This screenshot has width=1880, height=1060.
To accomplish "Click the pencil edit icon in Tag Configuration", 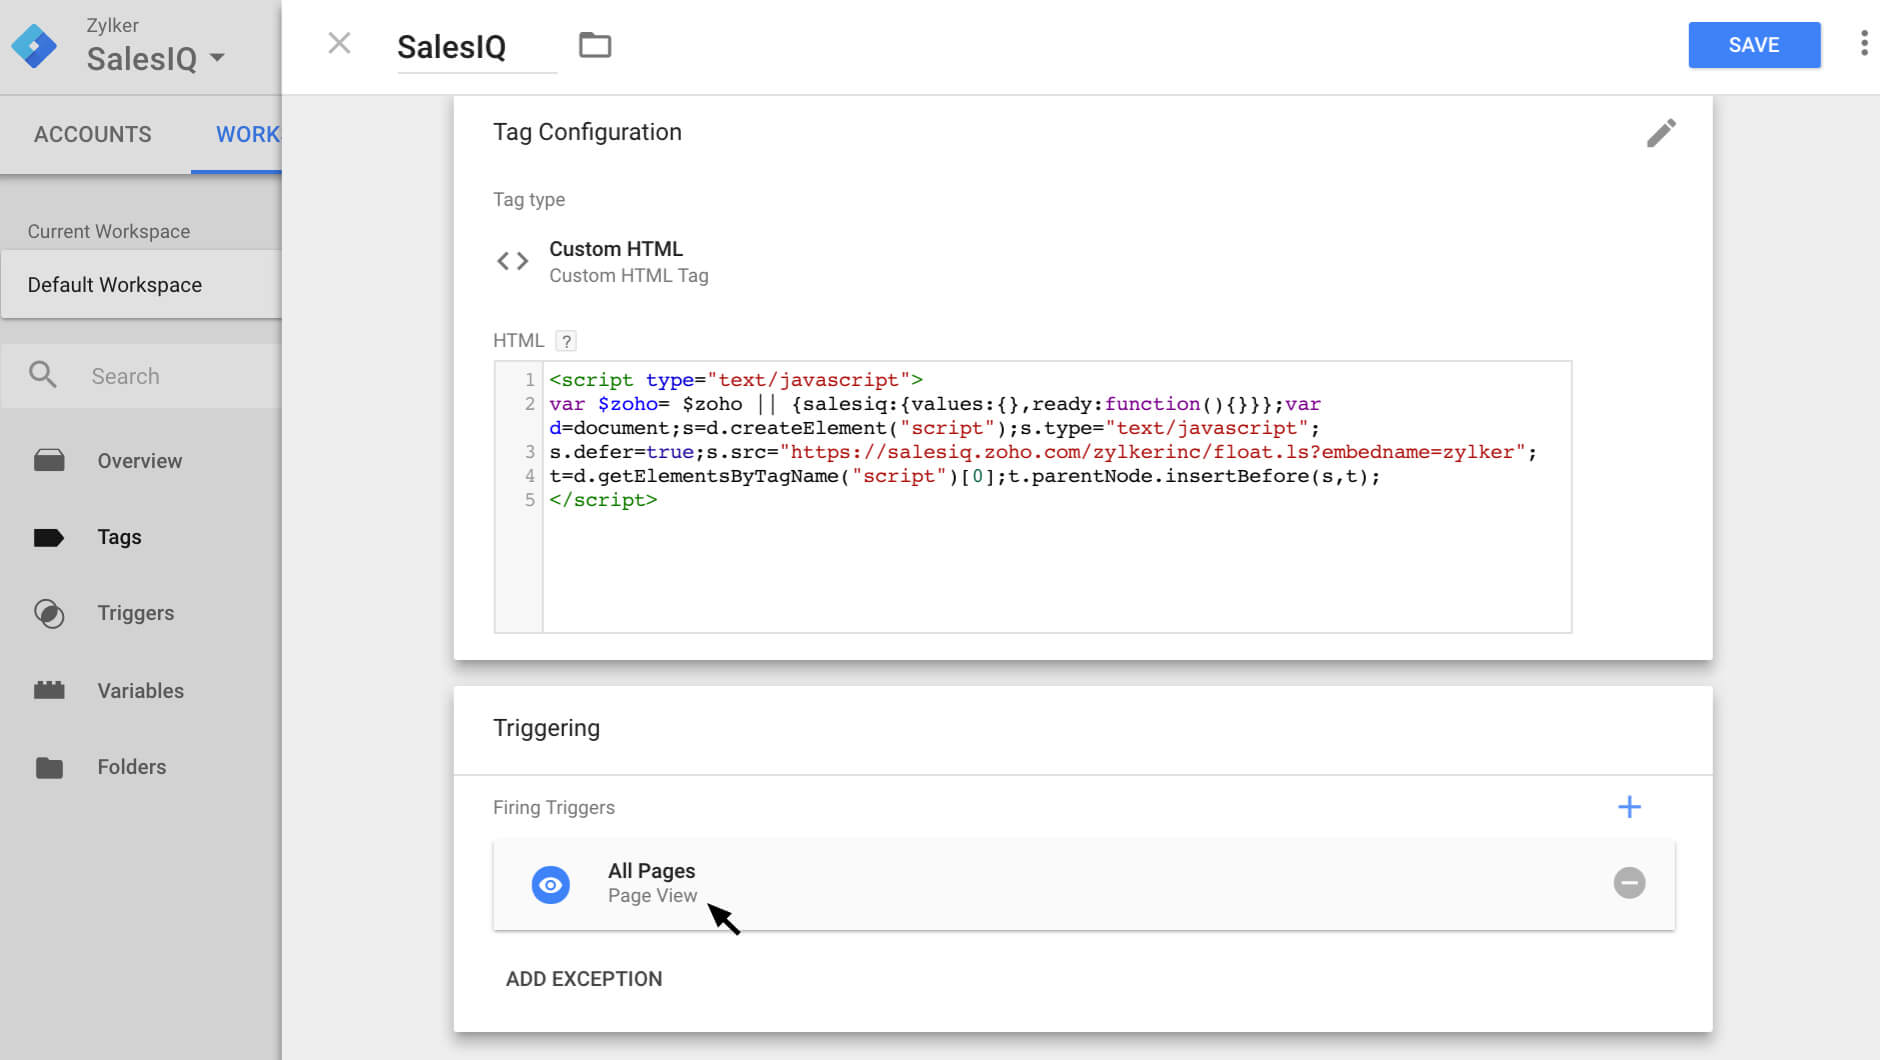I will [x=1661, y=133].
